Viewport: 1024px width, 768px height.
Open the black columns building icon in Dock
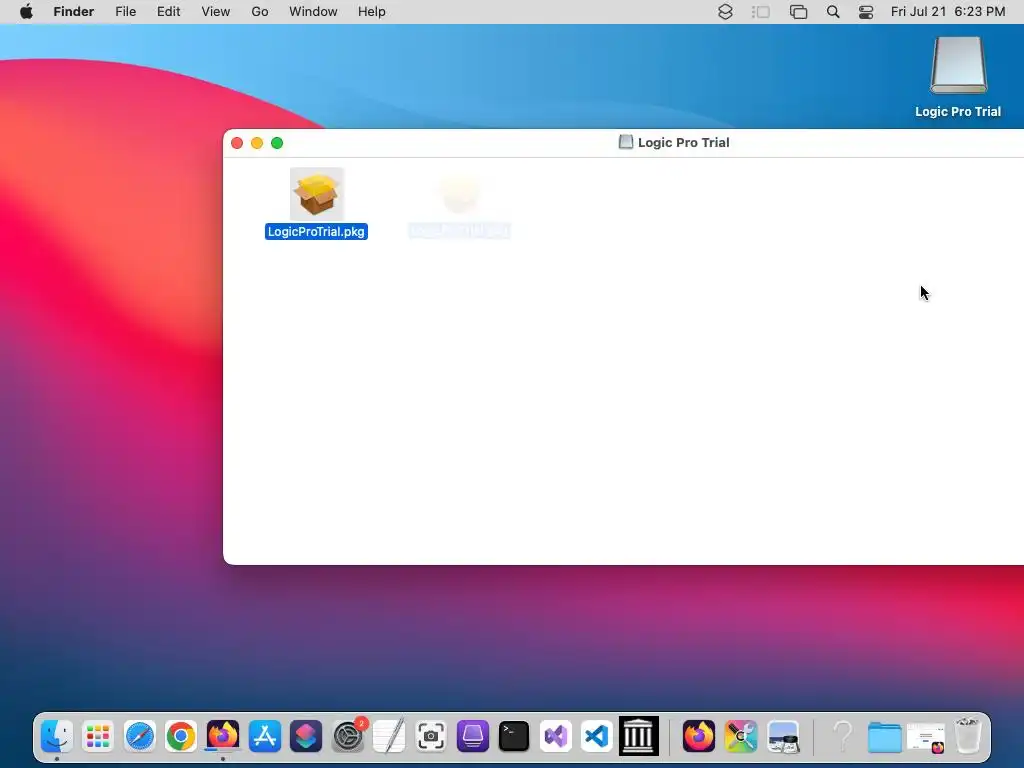pos(639,737)
